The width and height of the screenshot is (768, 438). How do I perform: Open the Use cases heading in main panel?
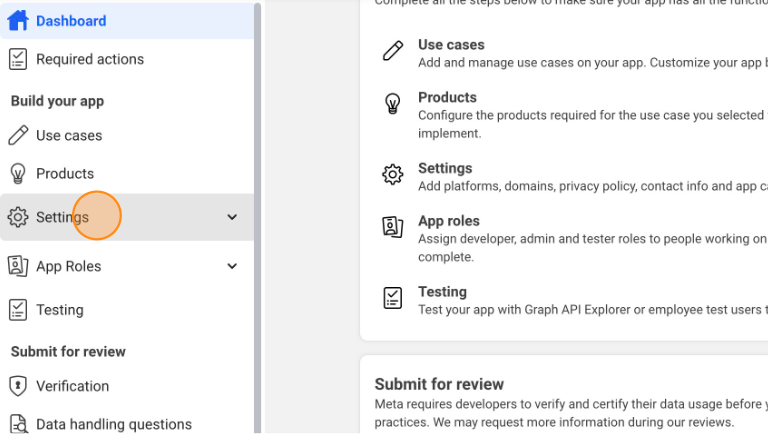(x=451, y=45)
